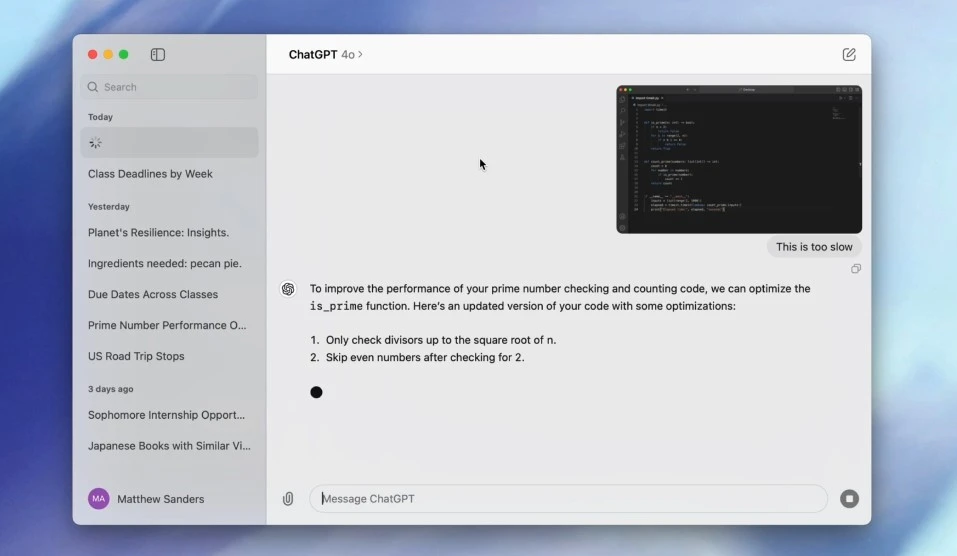The height and width of the screenshot is (556, 957).
Task: Open the code screenshot thumbnail
Action: click(x=739, y=159)
